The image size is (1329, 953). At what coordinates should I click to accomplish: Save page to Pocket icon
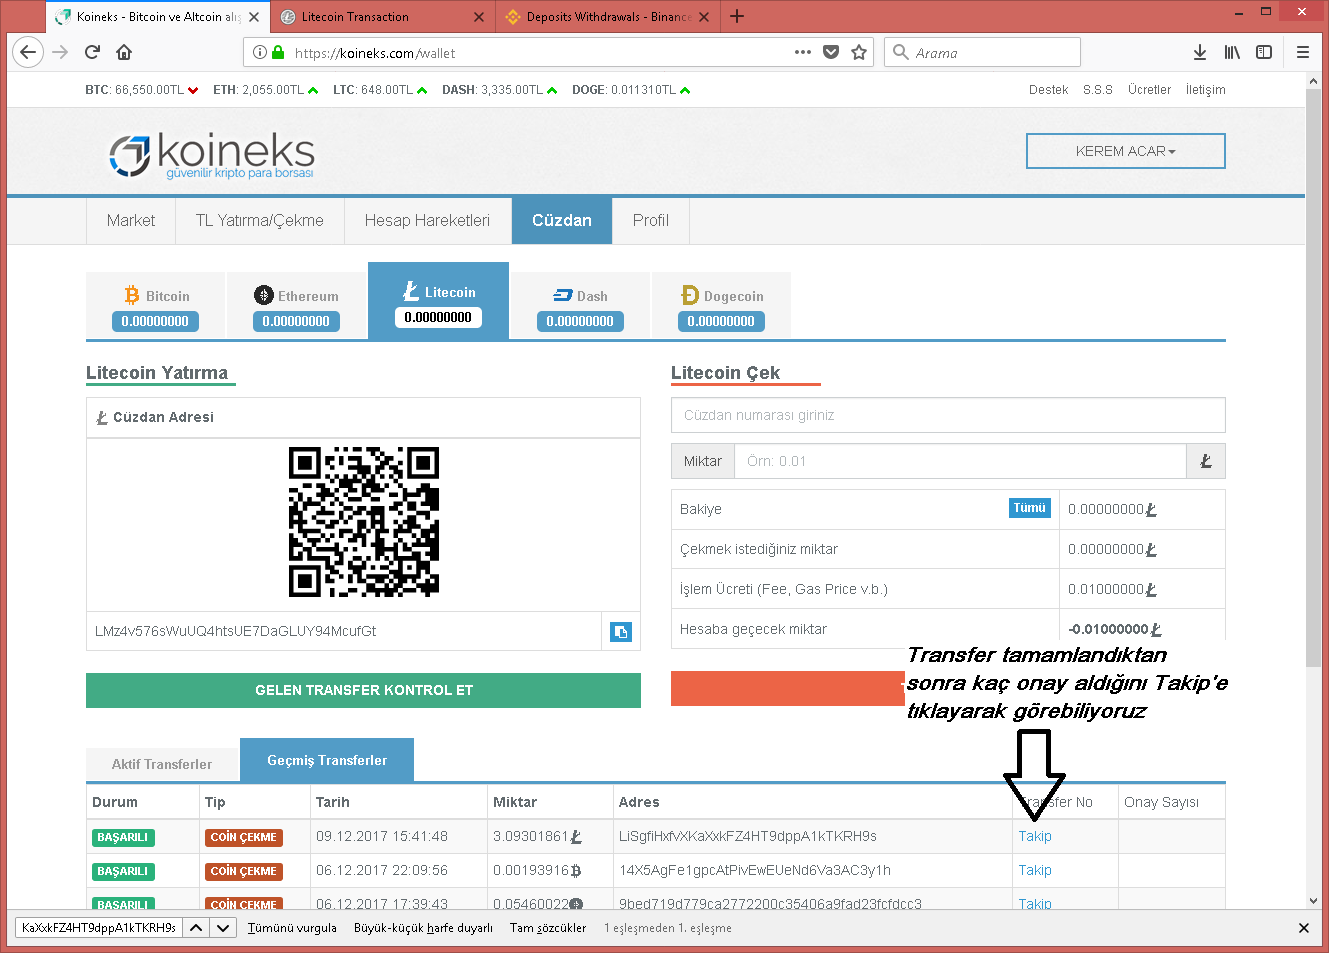pos(831,52)
